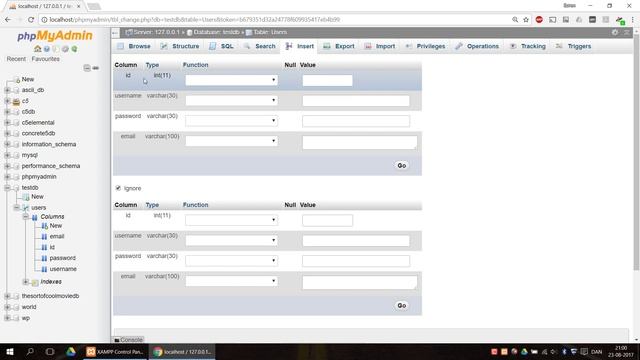Image resolution: width=640 pixels, height=360 pixels.
Task: Go back with the browser back arrow
Action: (x=8, y=20)
